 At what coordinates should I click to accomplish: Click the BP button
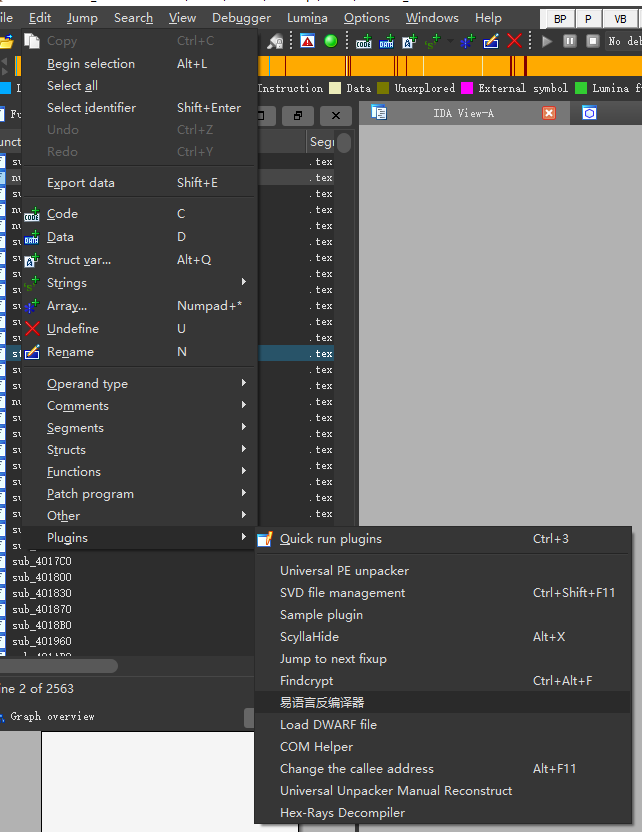[559, 19]
